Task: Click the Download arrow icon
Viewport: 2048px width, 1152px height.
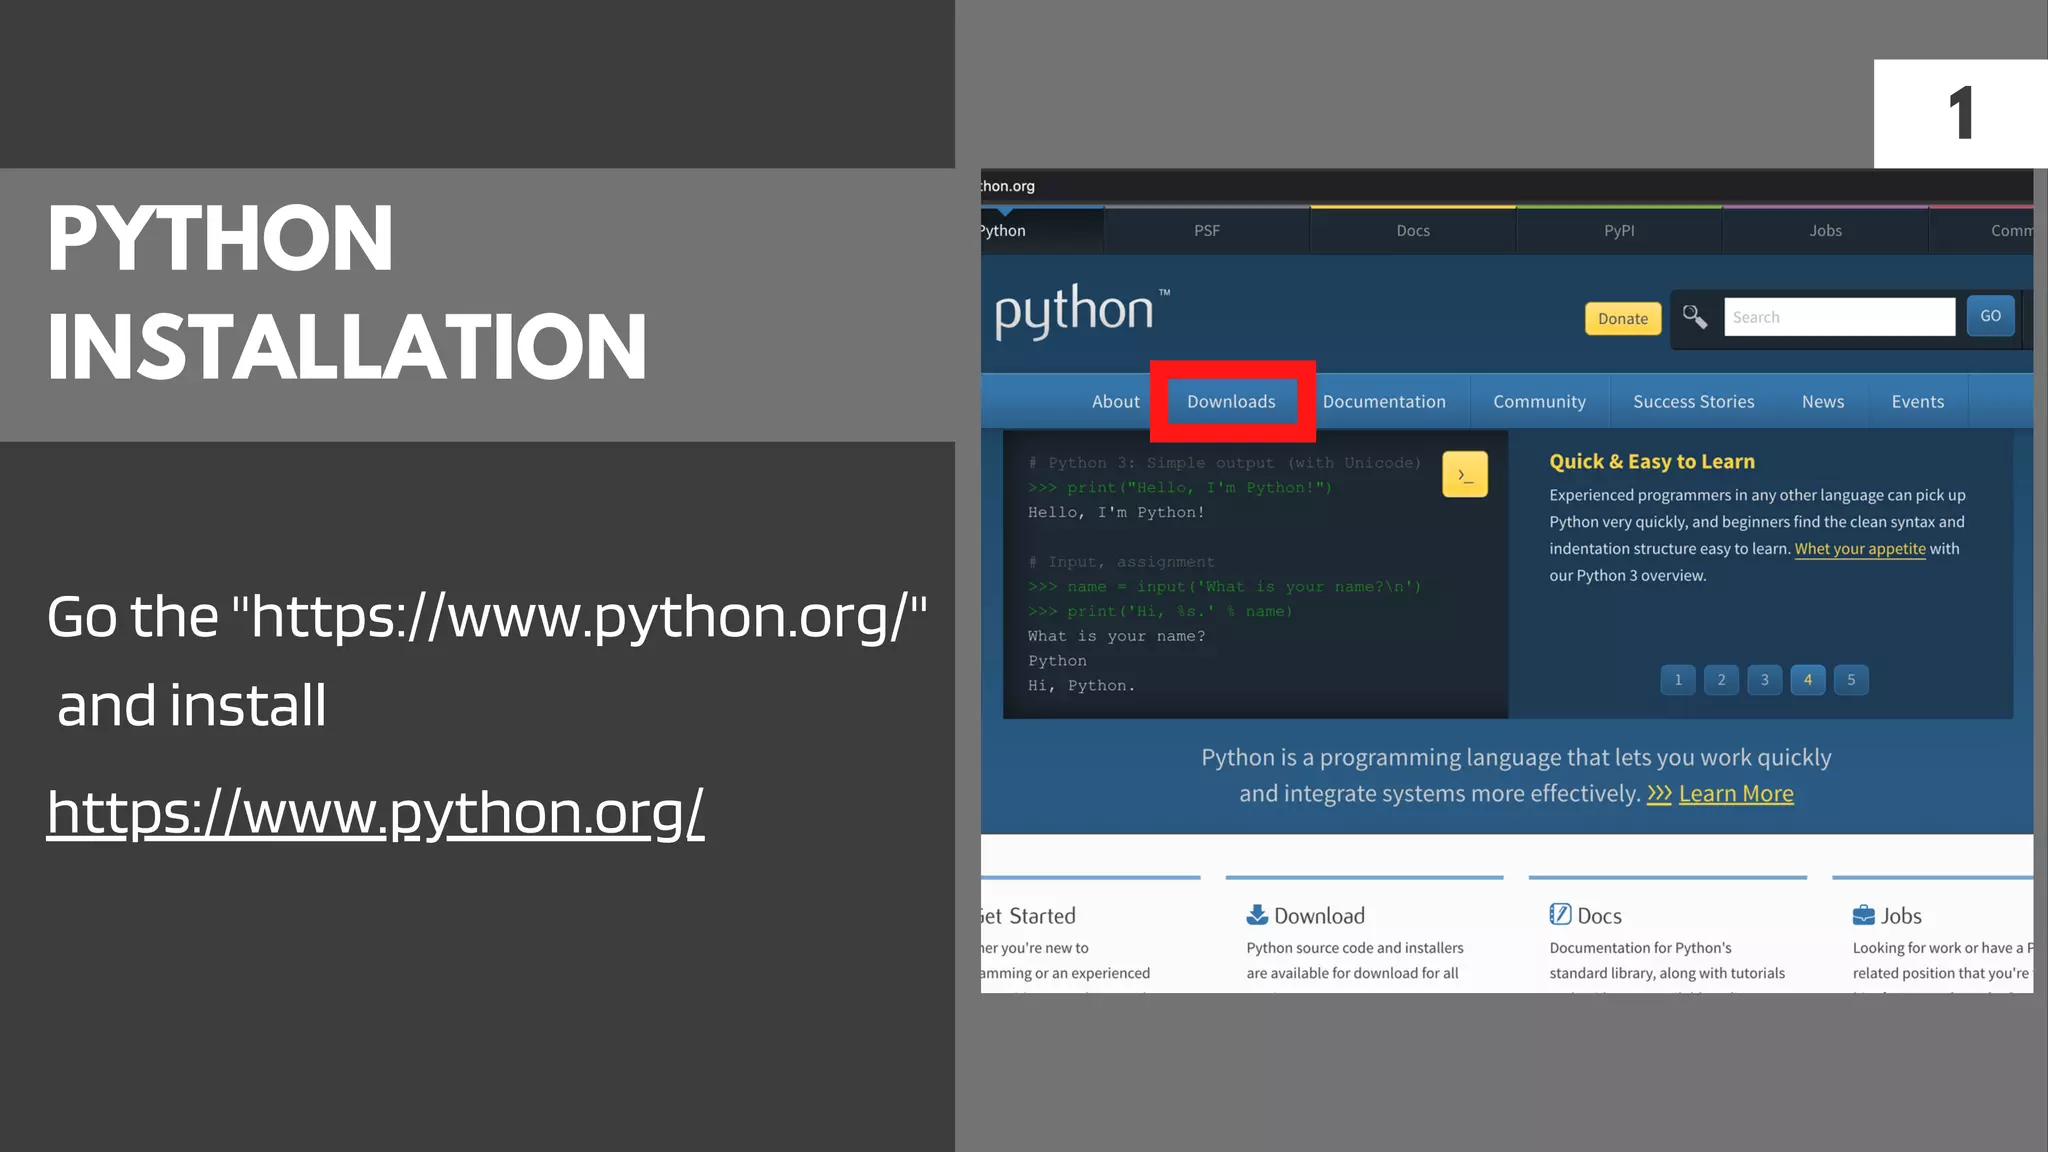Action: click(1257, 915)
